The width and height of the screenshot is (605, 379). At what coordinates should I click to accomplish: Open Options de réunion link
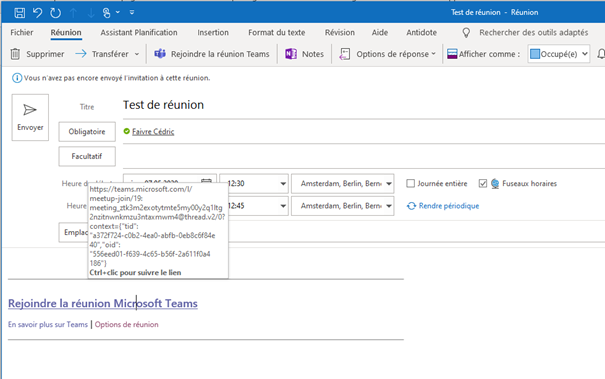[x=127, y=324]
